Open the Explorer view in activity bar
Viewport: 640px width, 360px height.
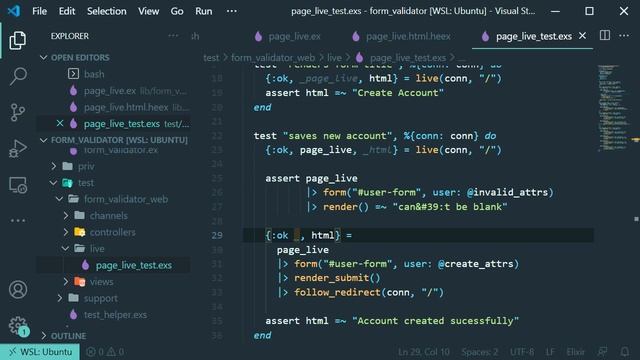coord(18,40)
